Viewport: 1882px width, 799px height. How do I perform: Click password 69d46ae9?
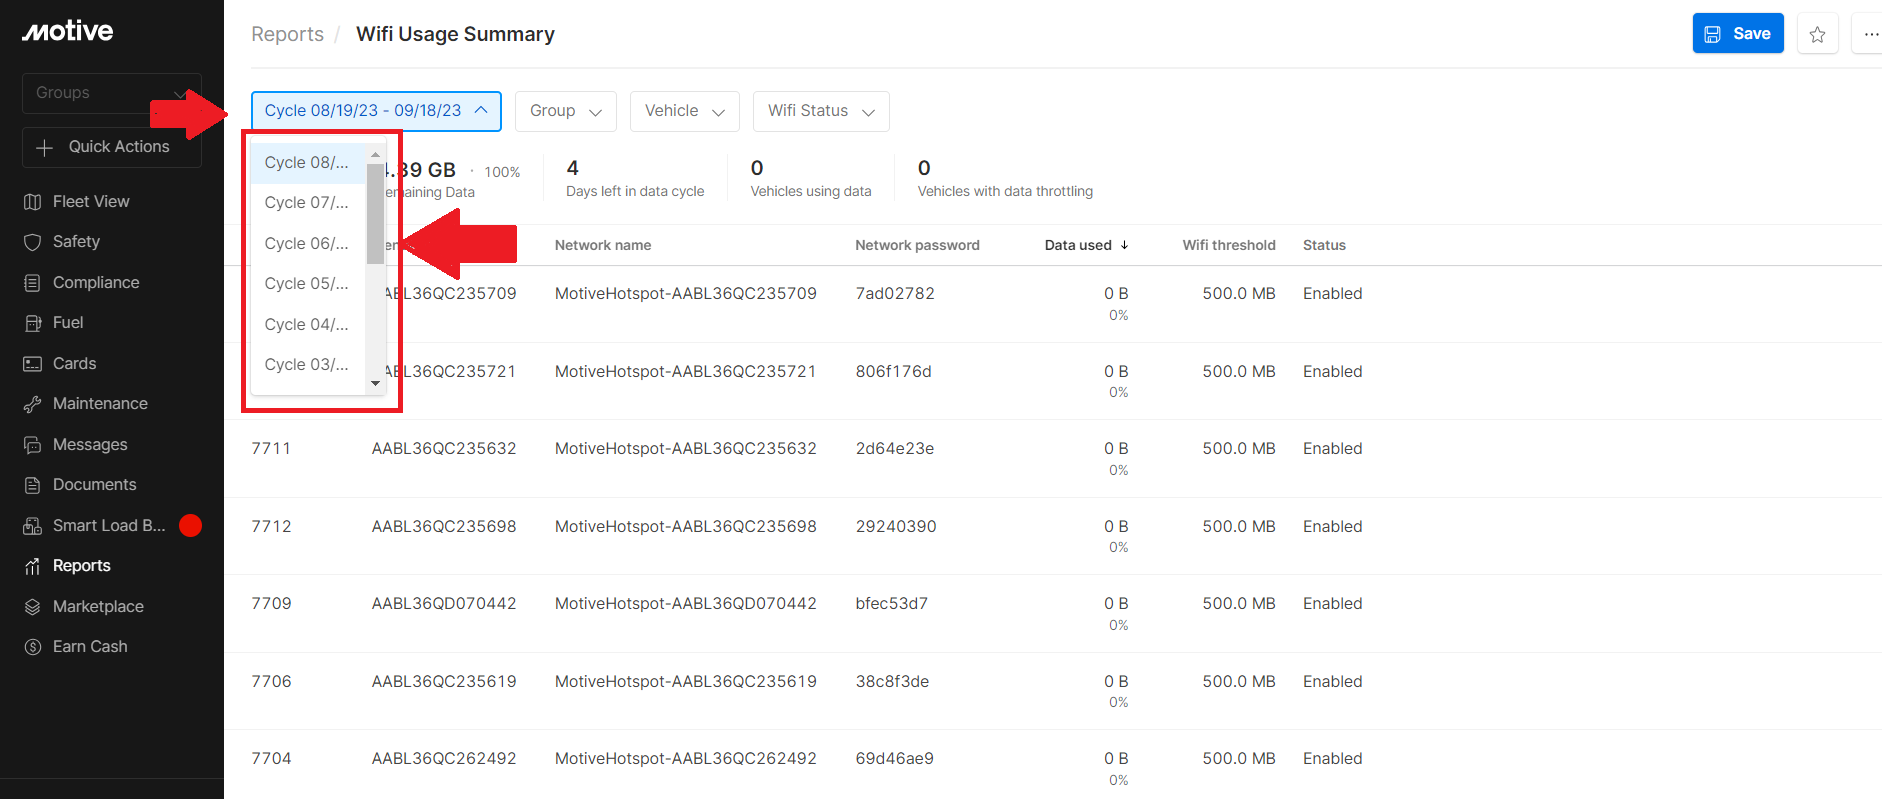click(x=895, y=759)
